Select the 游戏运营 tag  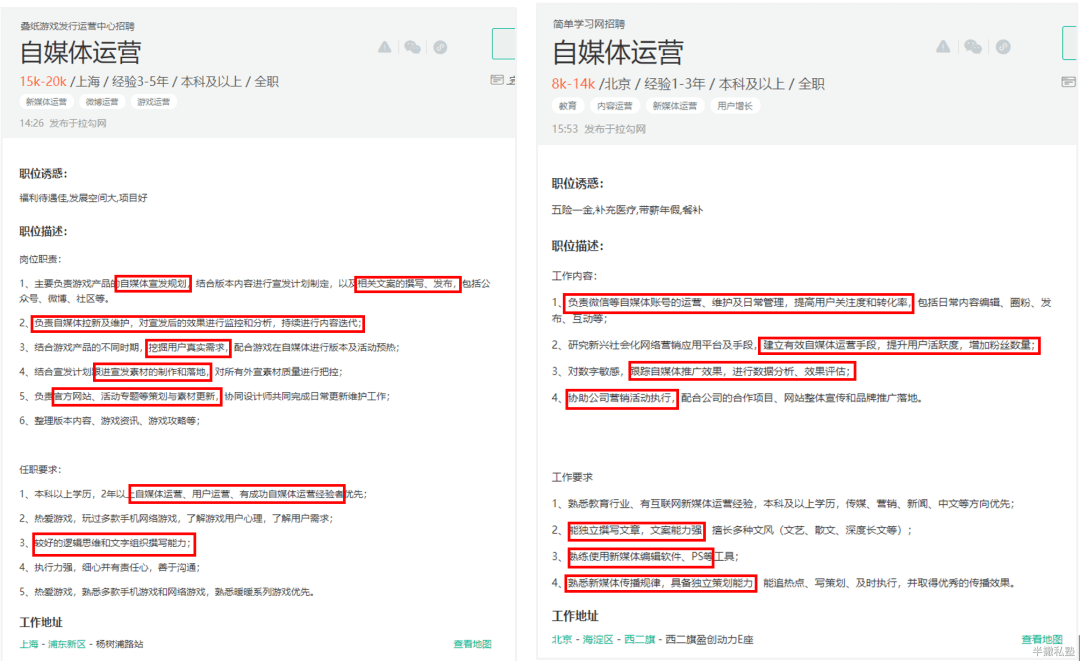point(153,102)
